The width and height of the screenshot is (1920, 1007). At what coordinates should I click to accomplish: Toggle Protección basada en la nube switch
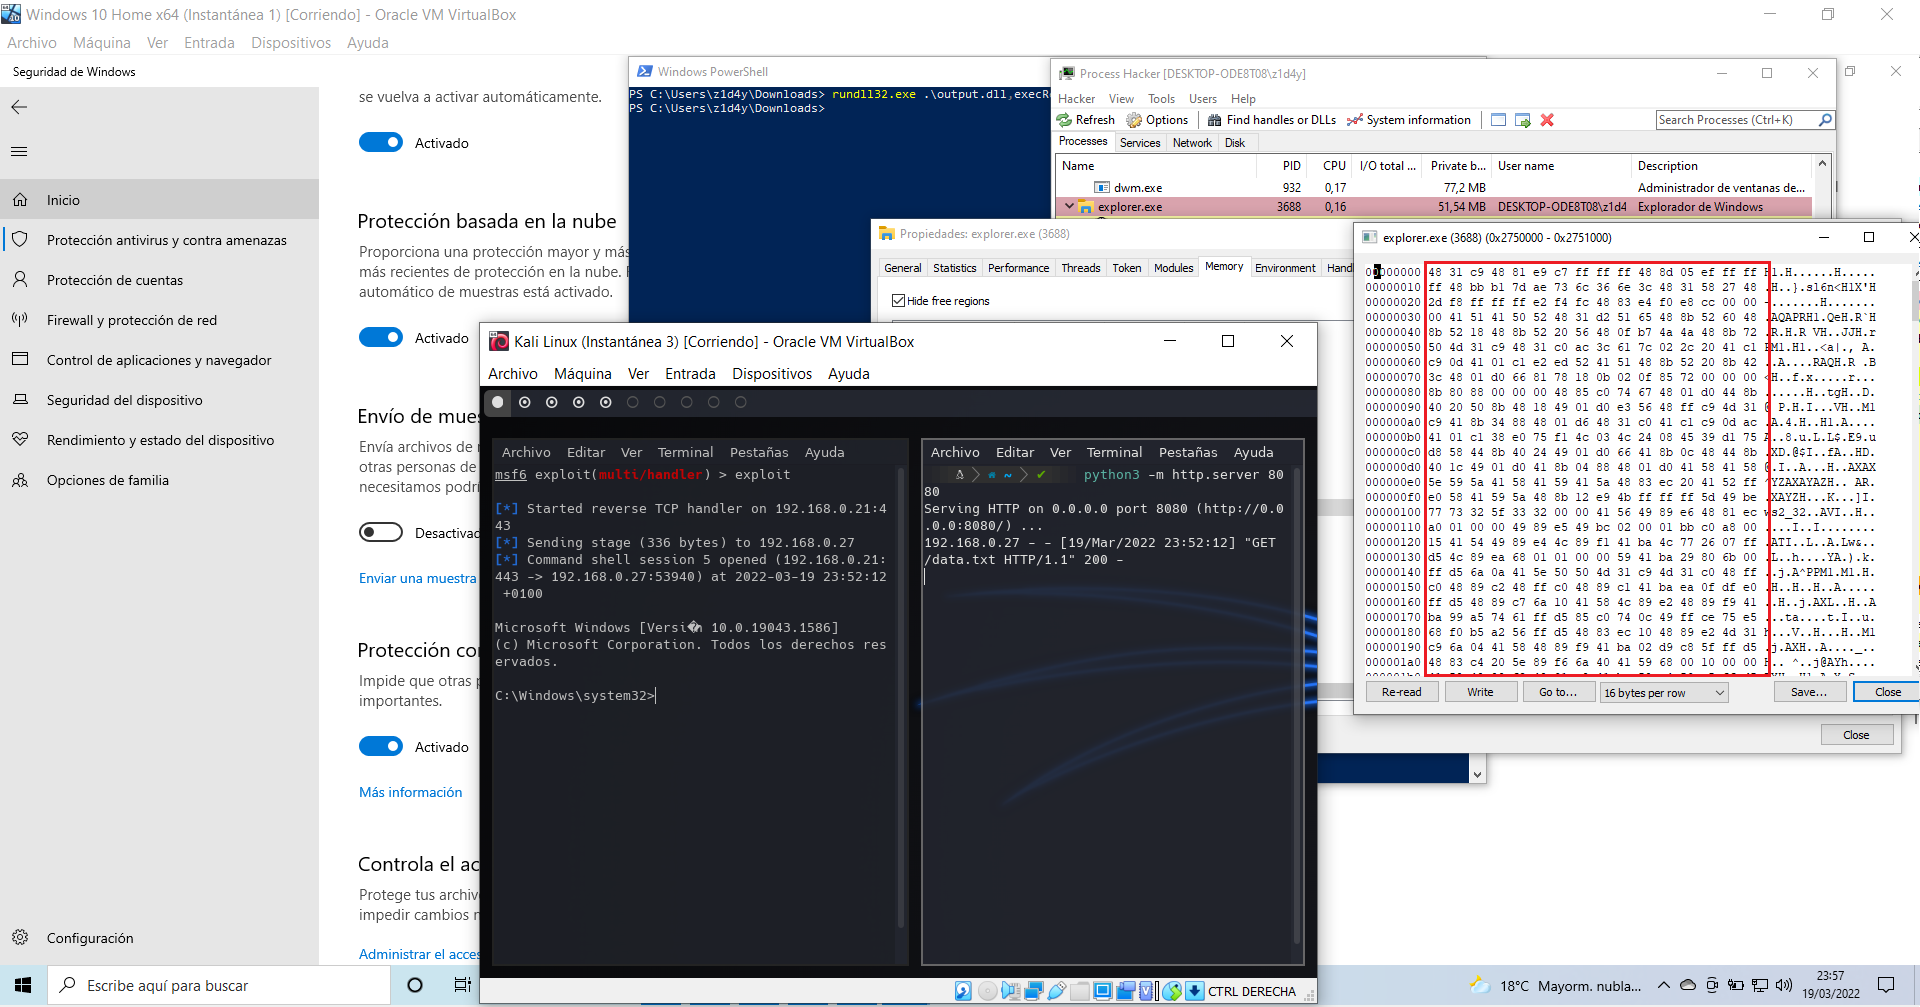click(x=381, y=337)
